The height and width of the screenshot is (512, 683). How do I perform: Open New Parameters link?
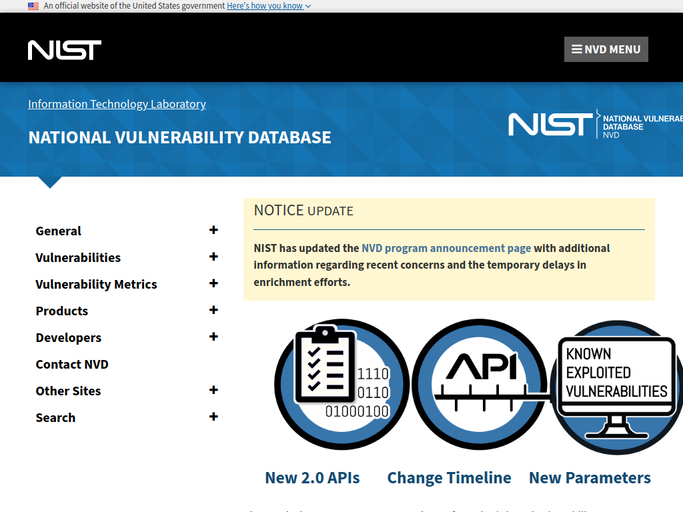click(x=590, y=478)
